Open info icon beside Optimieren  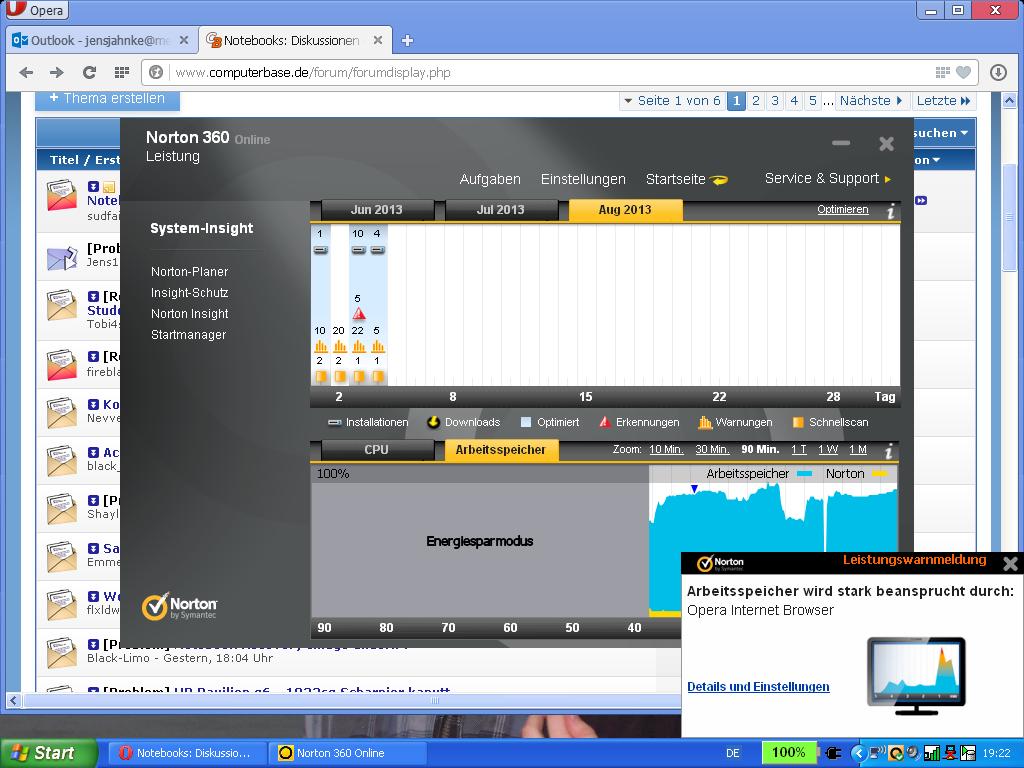[890, 211]
